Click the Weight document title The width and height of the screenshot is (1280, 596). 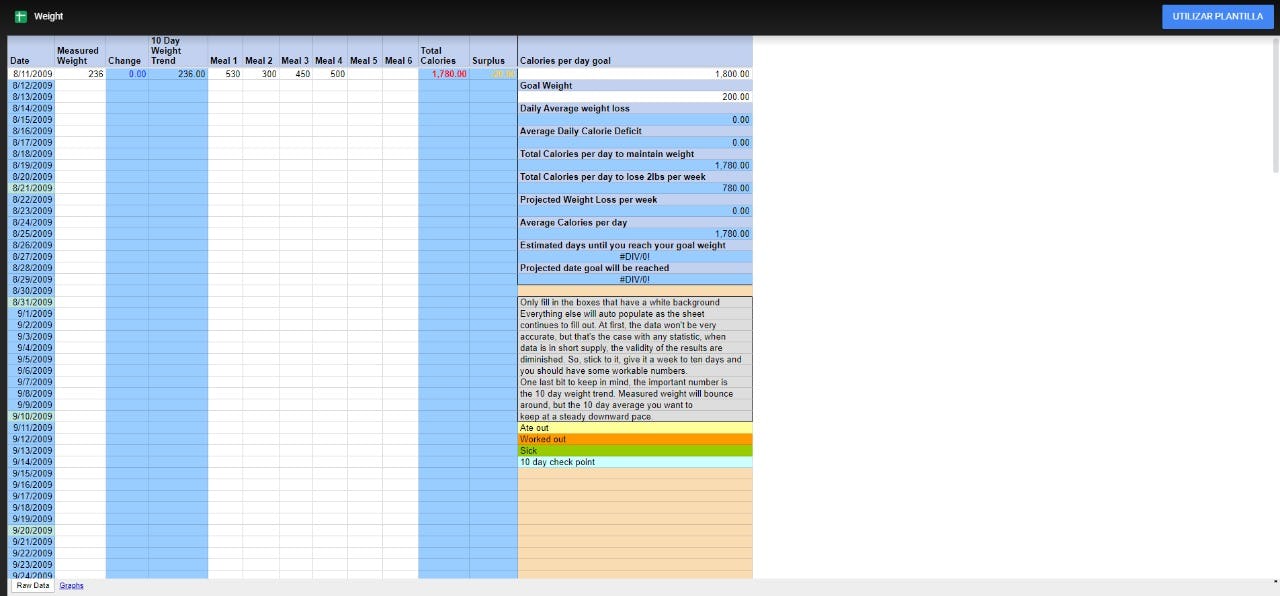pos(48,17)
